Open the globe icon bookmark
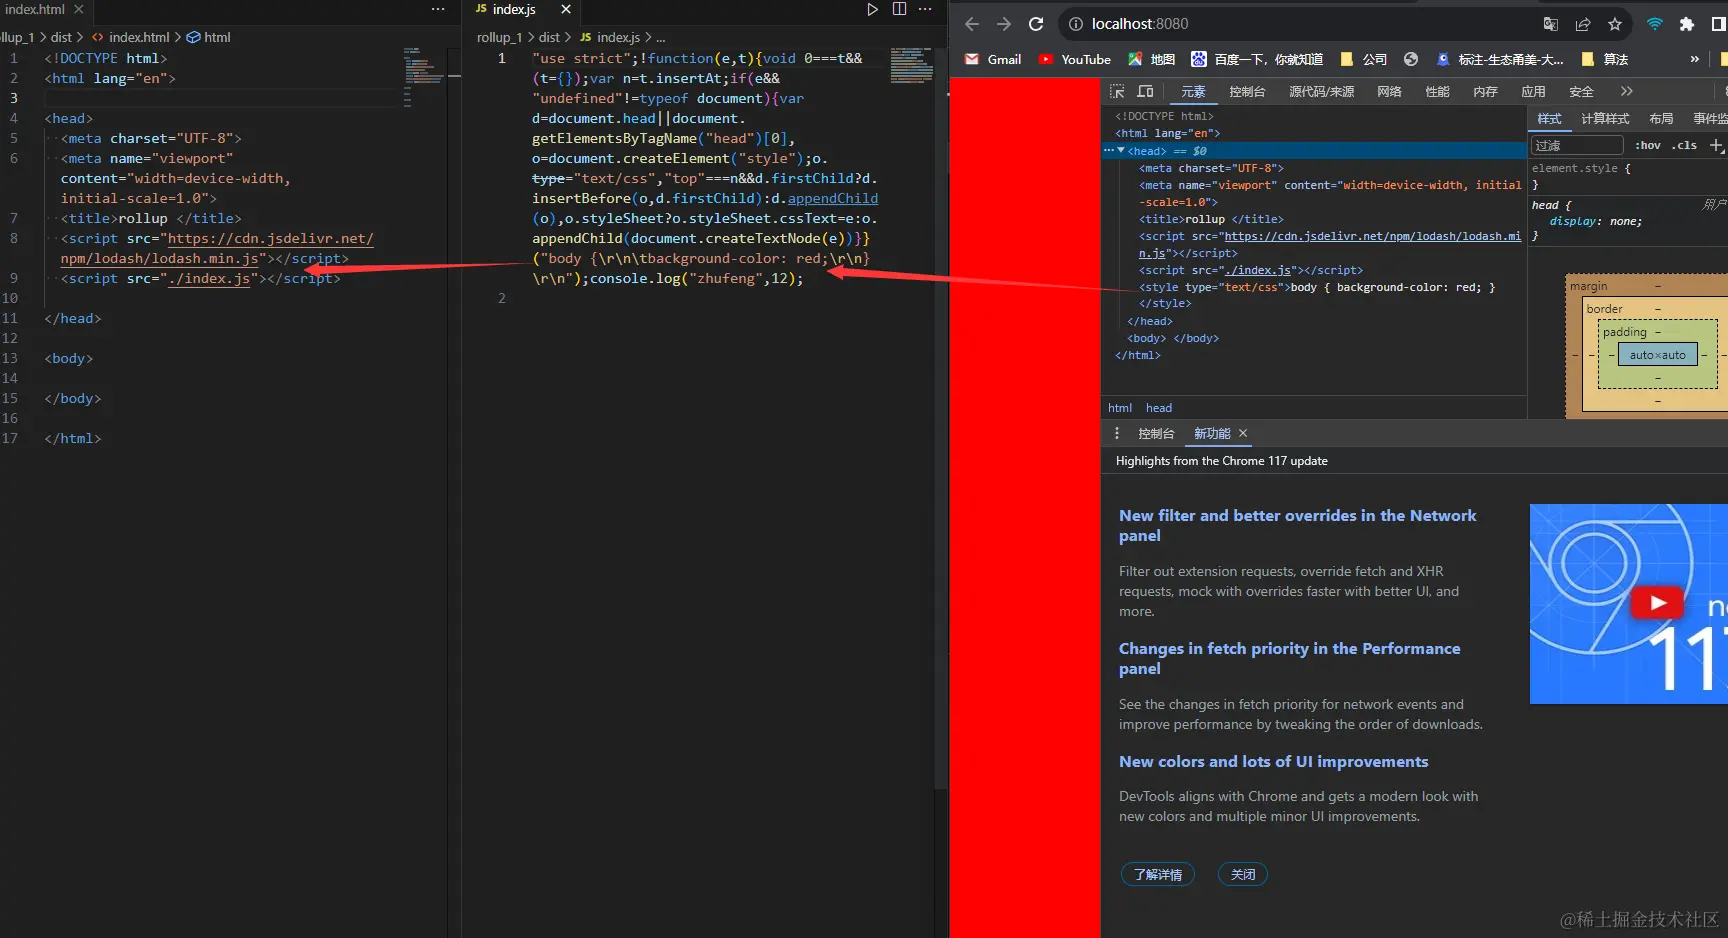This screenshot has width=1728, height=938. pyautogui.click(x=1411, y=59)
